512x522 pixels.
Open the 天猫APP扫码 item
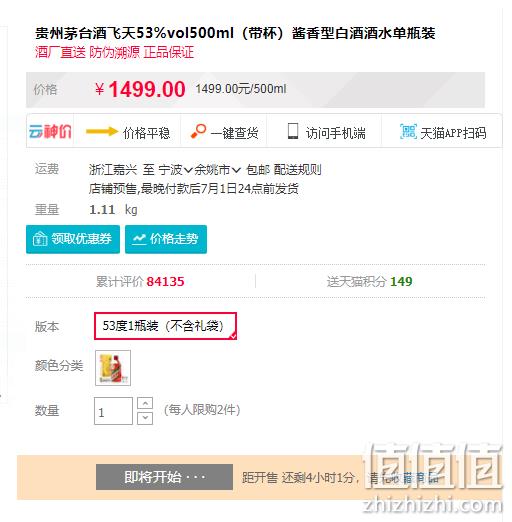443,132
